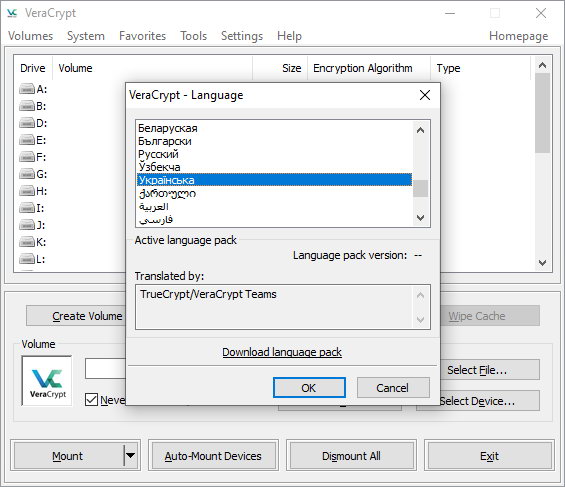
Task: Select Български in language list
Action: tap(274, 141)
